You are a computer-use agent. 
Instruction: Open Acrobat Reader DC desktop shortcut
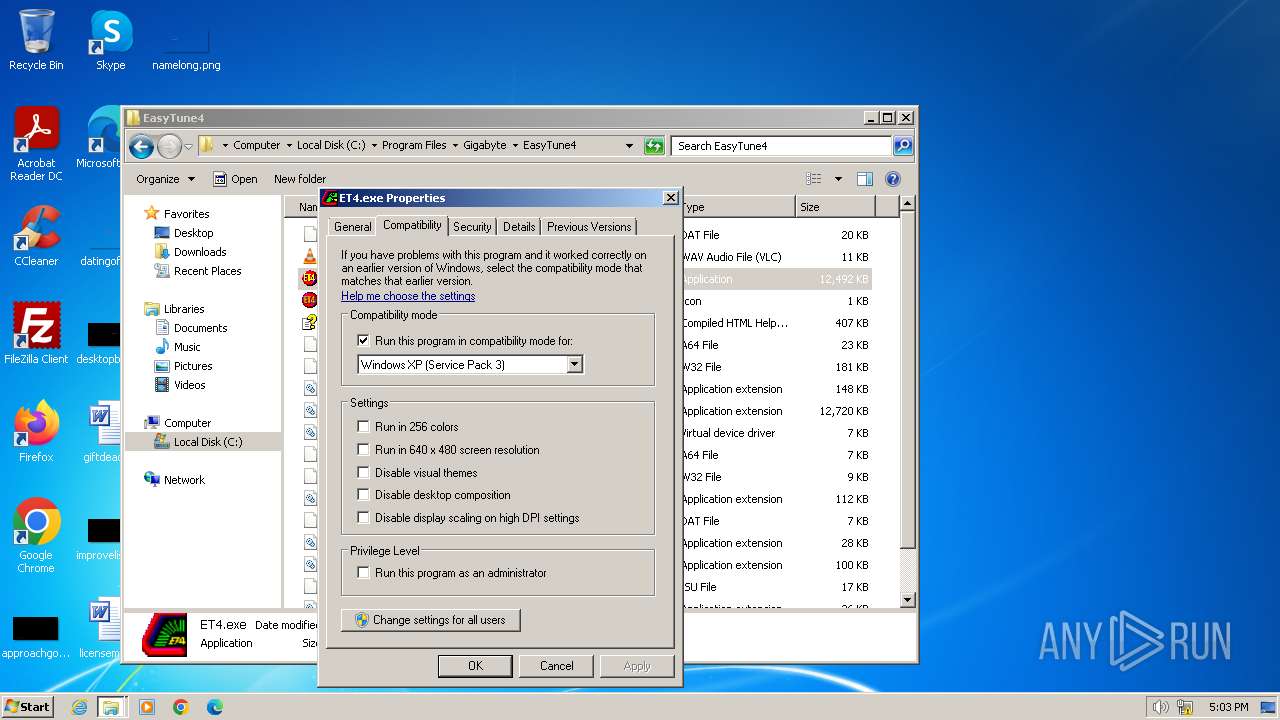click(x=36, y=144)
